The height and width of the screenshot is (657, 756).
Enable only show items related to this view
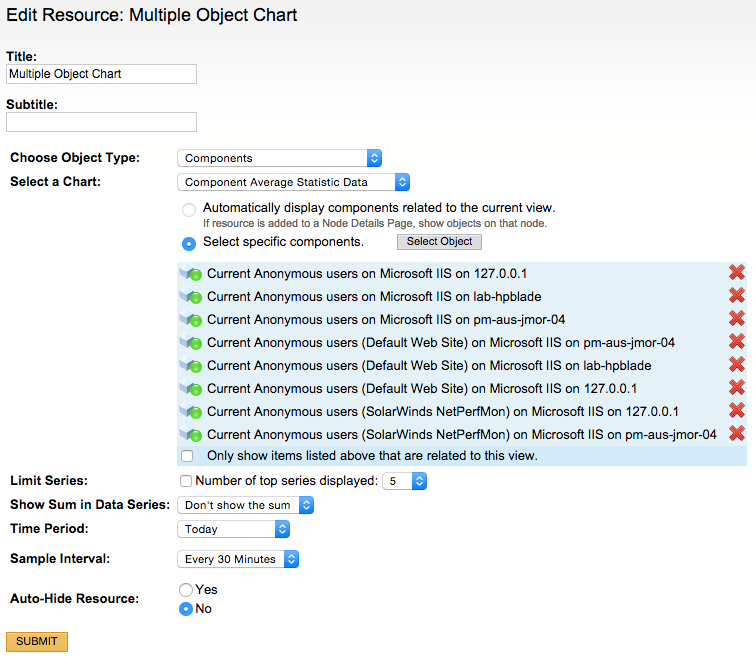tap(187, 456)
